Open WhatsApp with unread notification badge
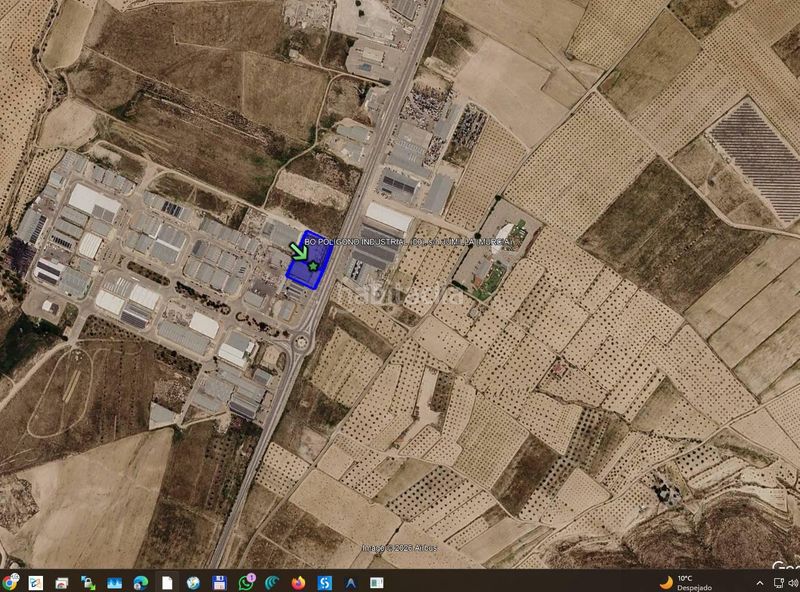The image size is (800, 592). pos(246,582)
